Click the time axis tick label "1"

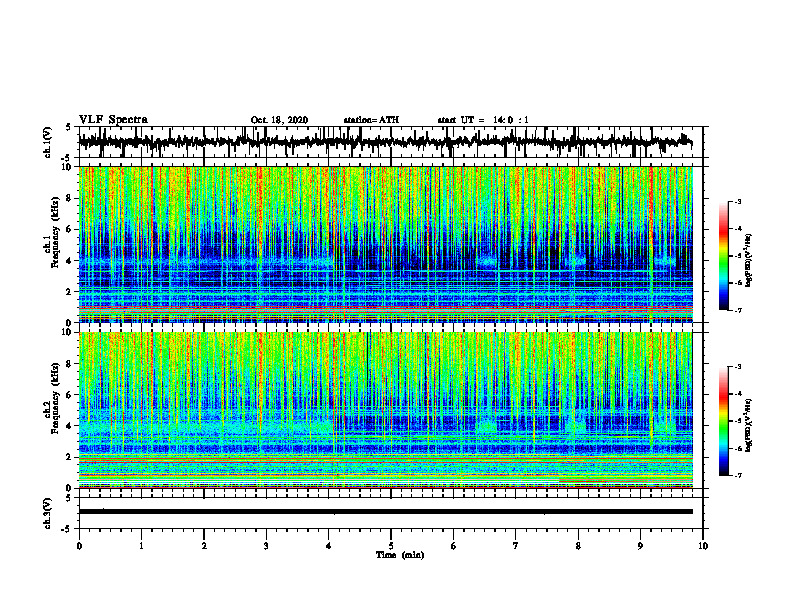141,546
